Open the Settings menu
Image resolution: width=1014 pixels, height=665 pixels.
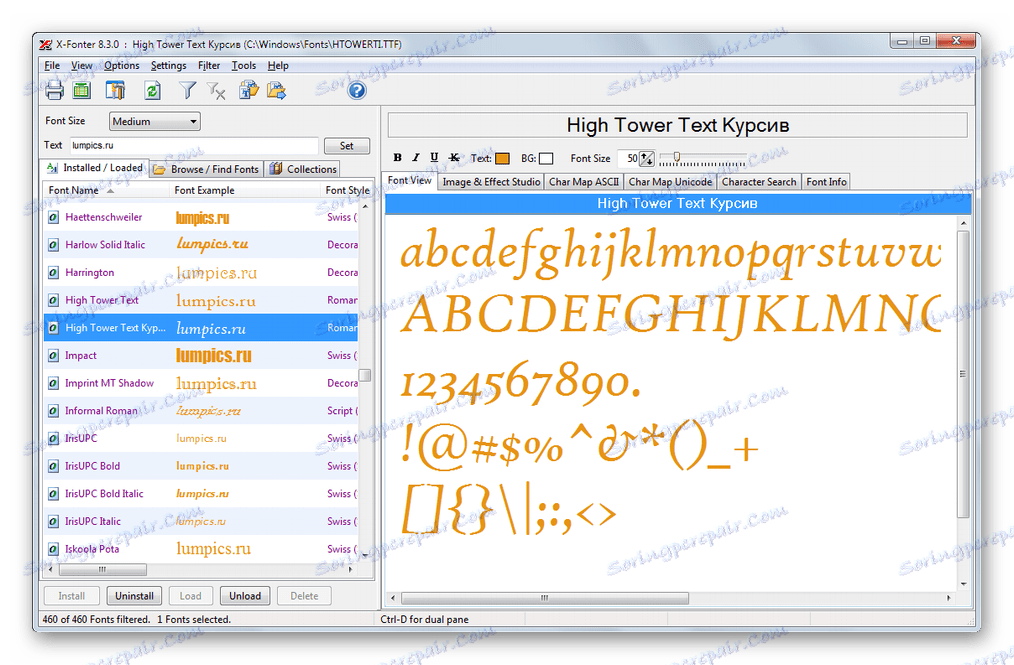(x=168, y=65)
